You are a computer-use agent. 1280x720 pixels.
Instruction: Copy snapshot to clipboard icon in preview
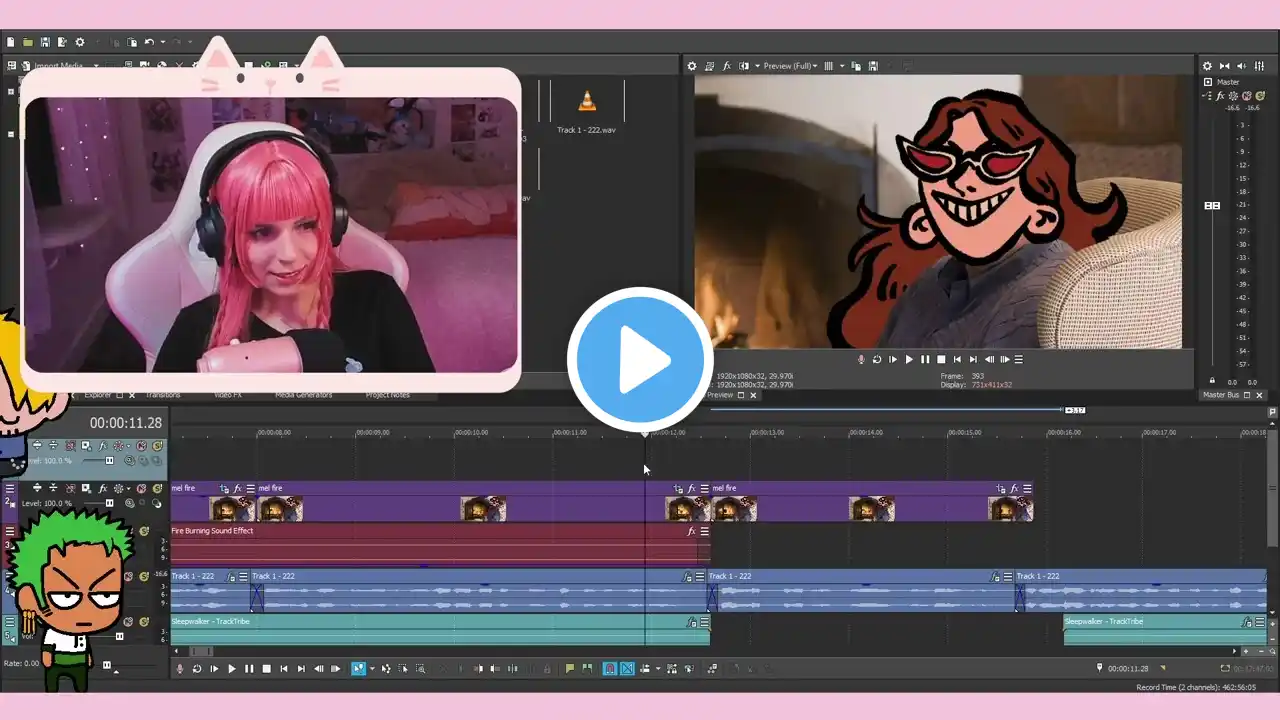pos(856,66)
